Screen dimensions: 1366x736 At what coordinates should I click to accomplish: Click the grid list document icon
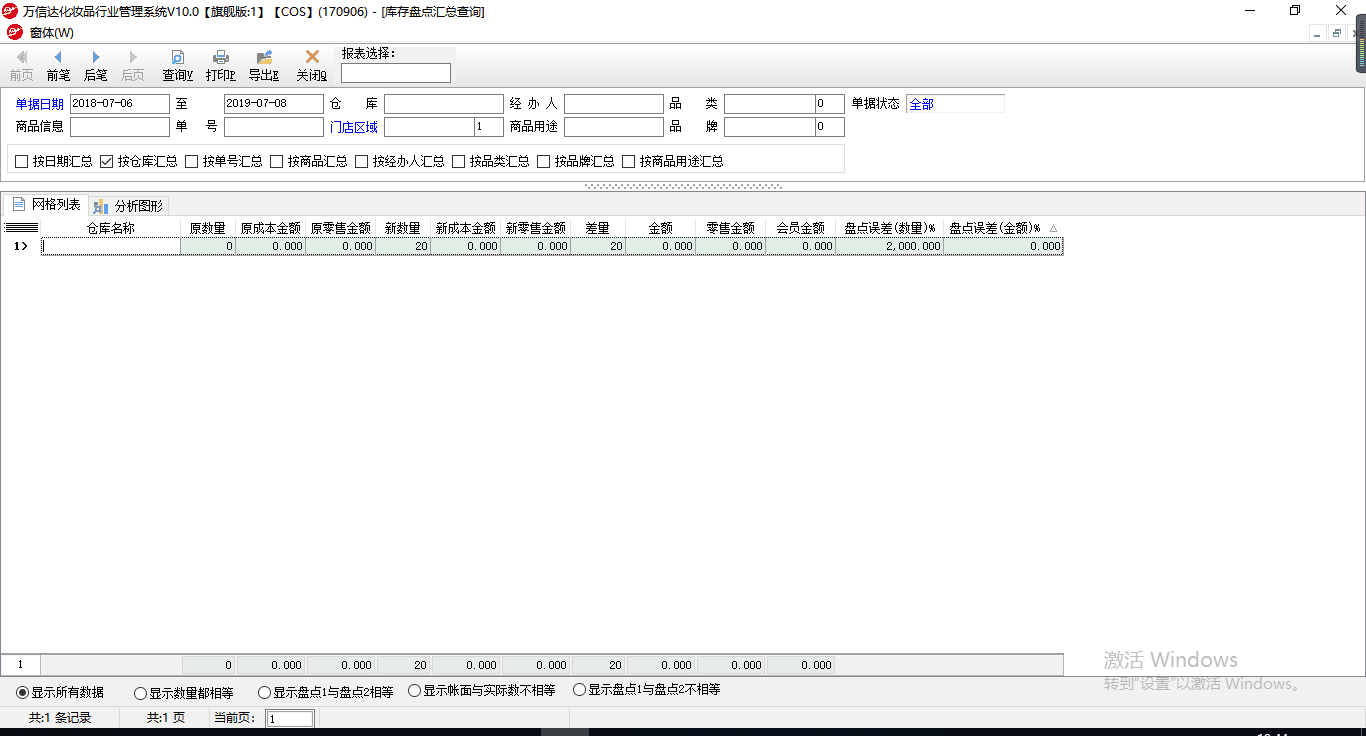18,204
